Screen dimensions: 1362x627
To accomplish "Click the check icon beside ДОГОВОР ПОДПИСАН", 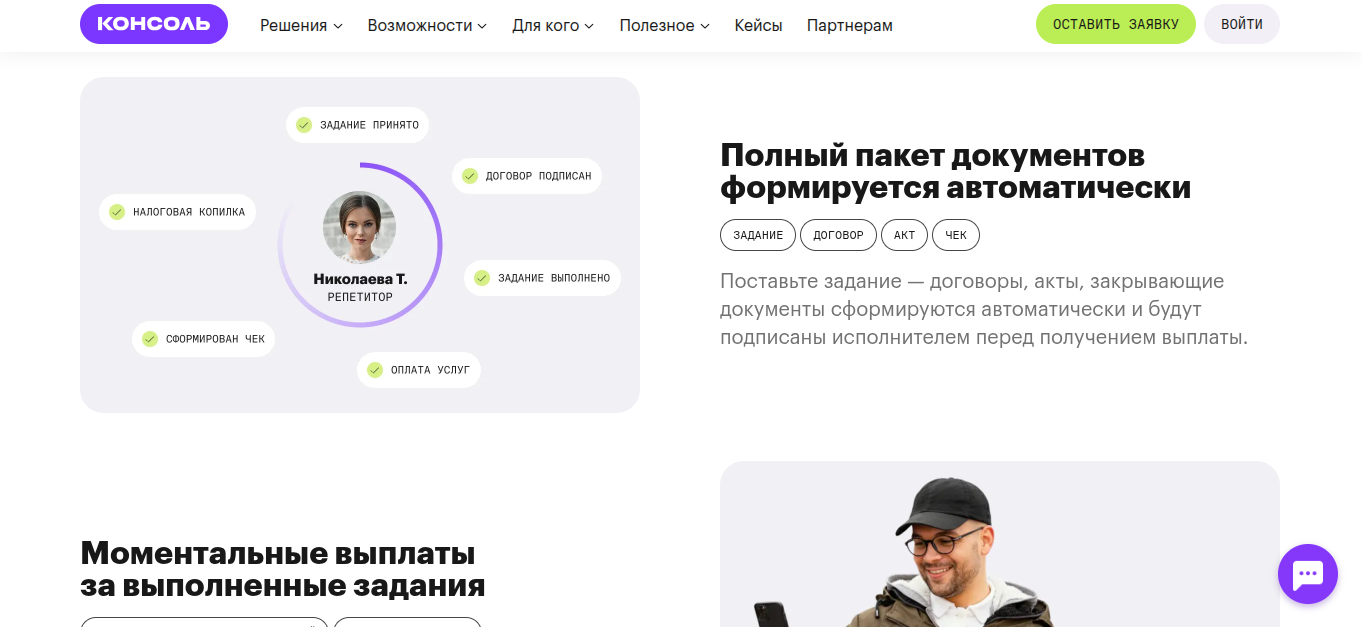I will pos(470,176).
